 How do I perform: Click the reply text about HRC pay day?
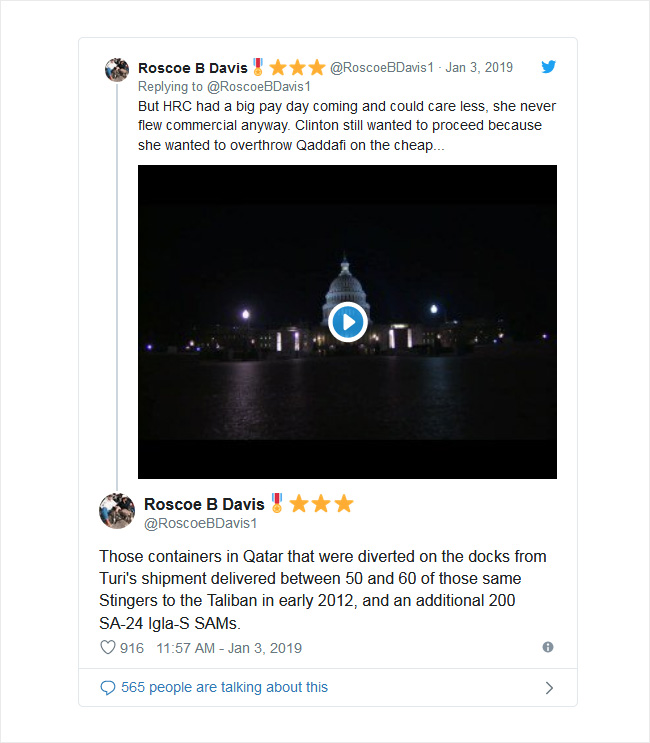click(x=347, y=126)
